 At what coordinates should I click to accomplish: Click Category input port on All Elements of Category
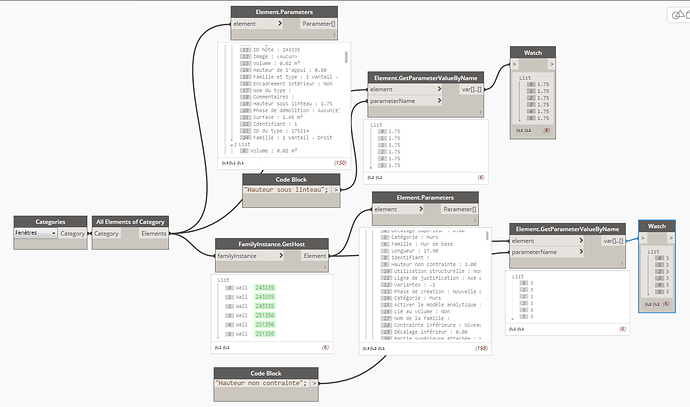pos(106,234)
